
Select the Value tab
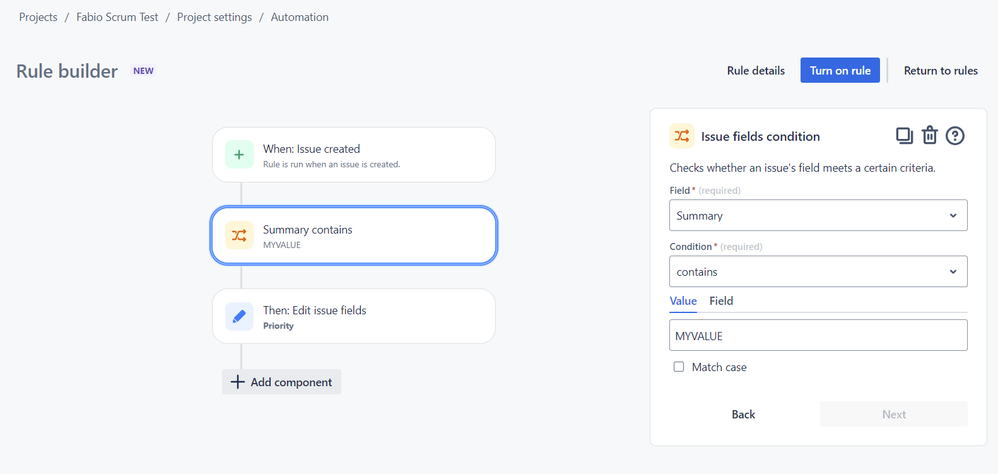pos(683,301)
